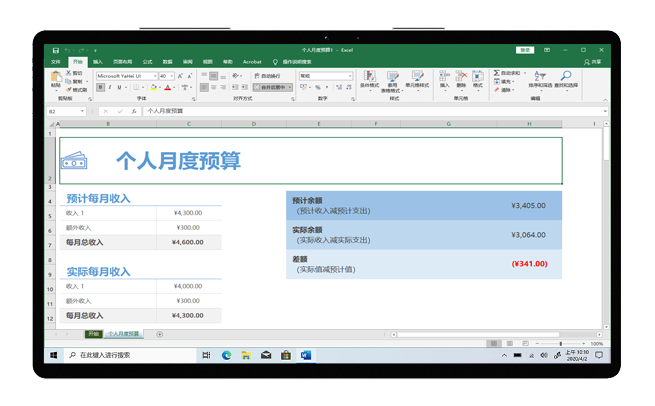Image resolution: width=655 pixels, height=406 pixels.
Task: Click the Find and Select magnifier icon
Action: (566, 78)
